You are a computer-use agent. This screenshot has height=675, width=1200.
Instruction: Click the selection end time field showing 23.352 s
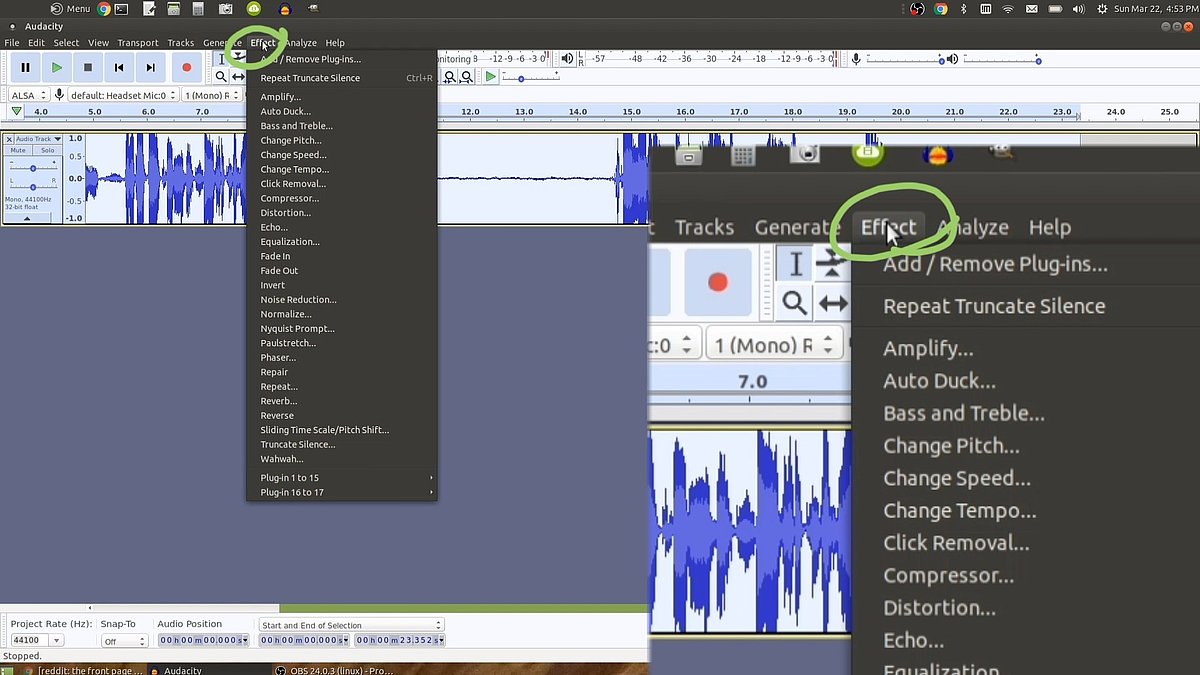(x=399, y=640)
